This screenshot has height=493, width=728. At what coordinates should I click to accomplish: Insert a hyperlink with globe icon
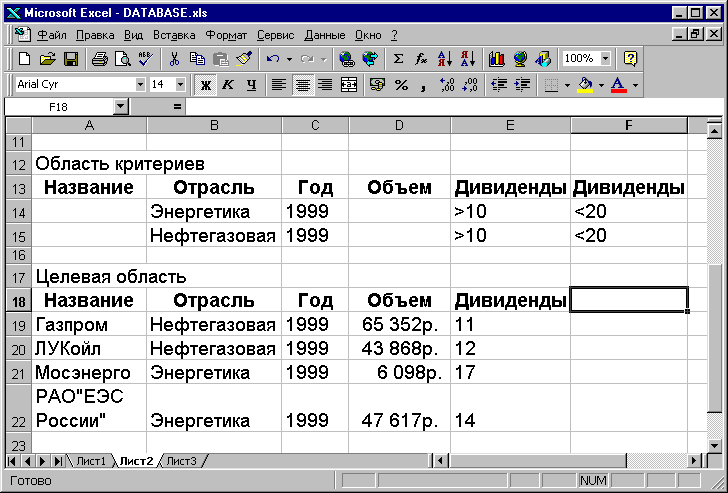coord(346,59)
